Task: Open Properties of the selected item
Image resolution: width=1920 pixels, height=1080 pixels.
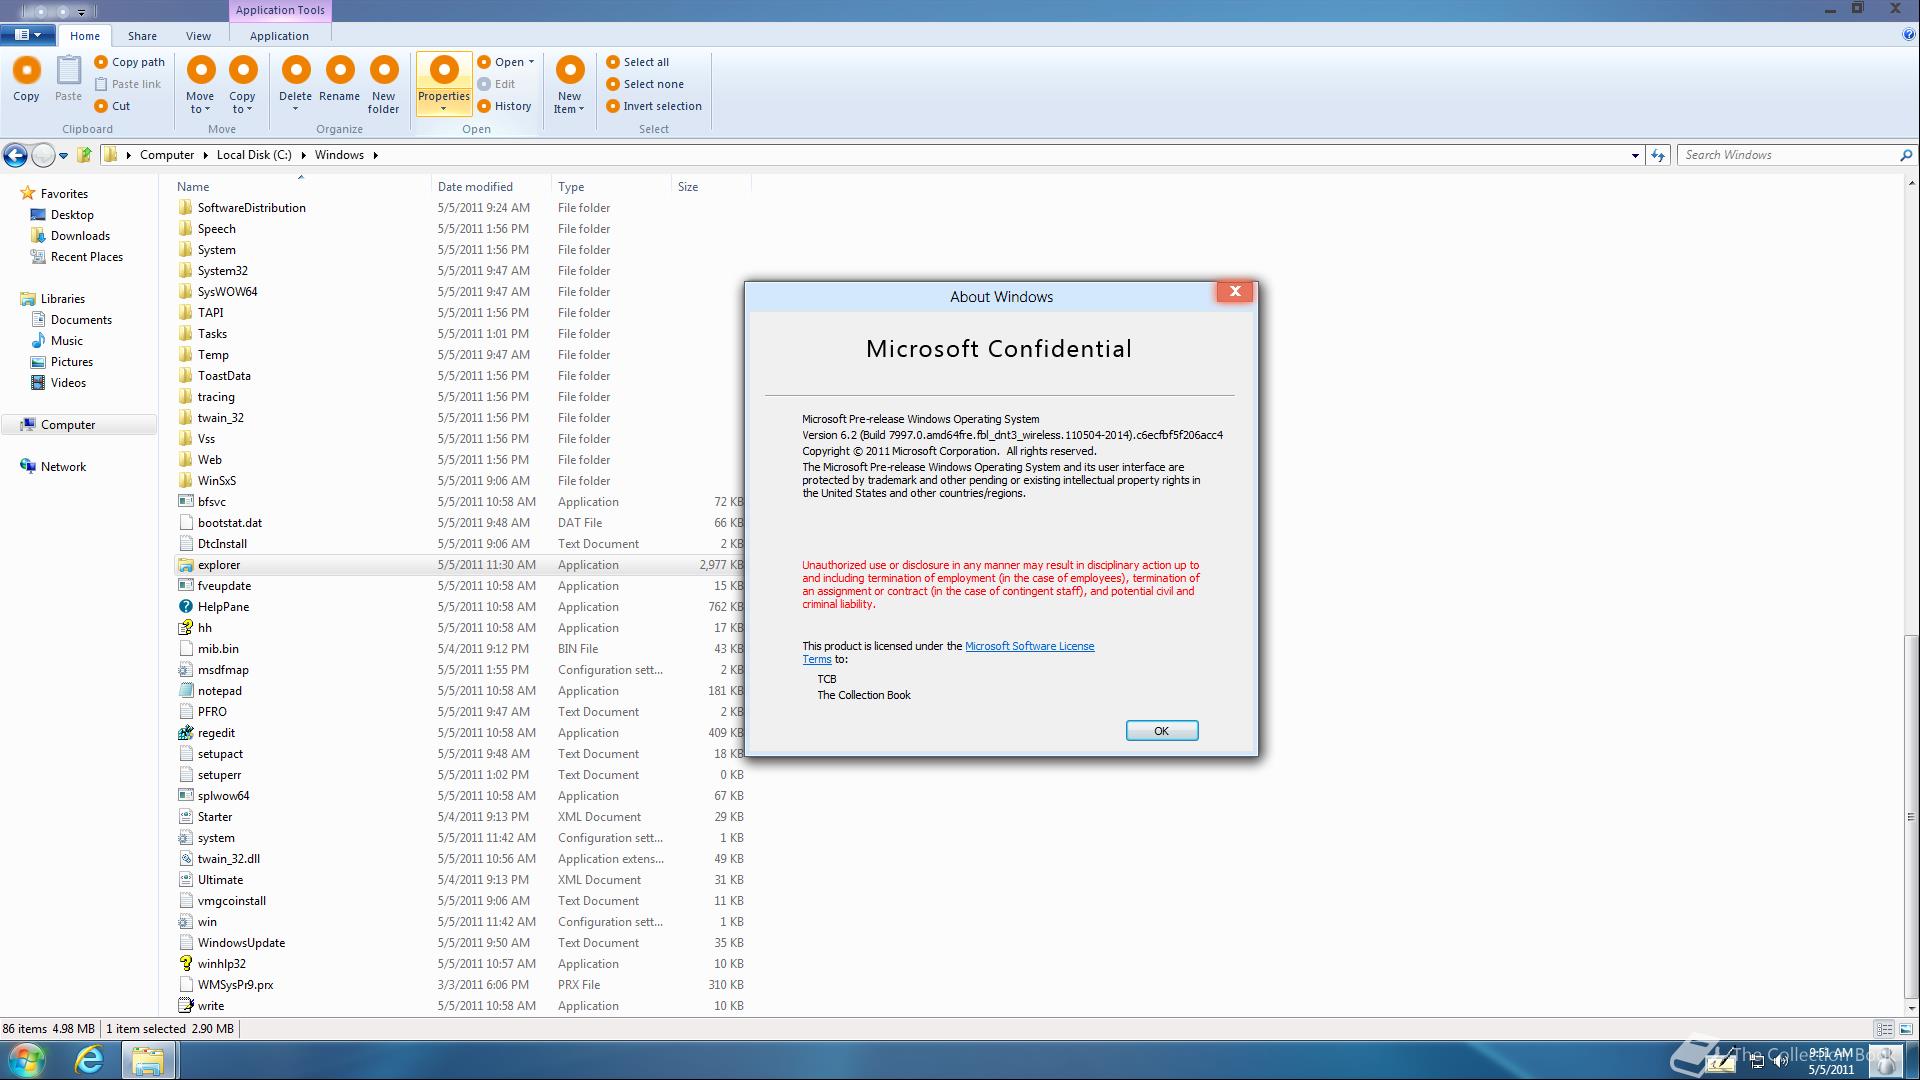Action: pos(444,85)
